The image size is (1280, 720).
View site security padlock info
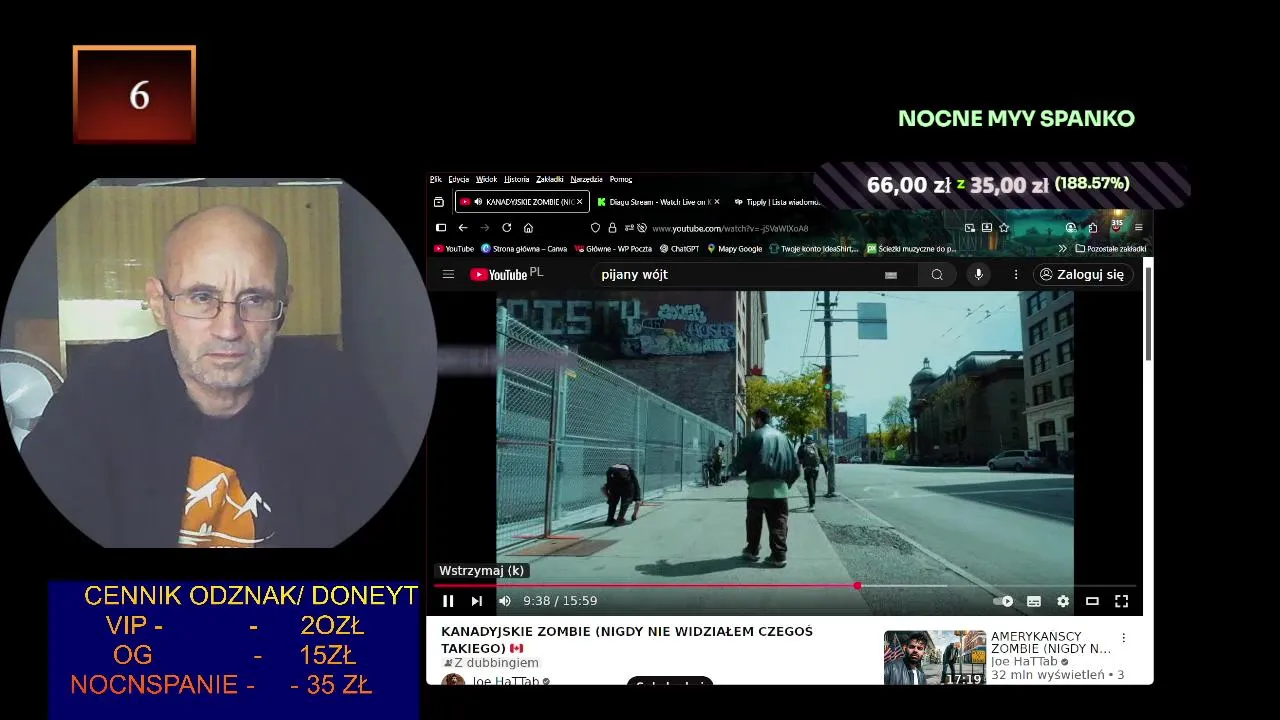point(612,228)
